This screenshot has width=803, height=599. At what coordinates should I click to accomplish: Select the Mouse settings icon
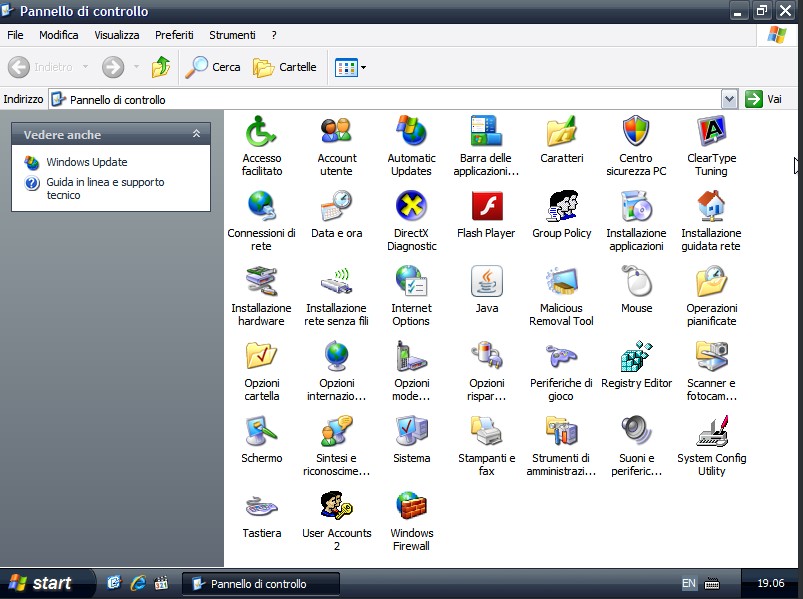(637, 289)
